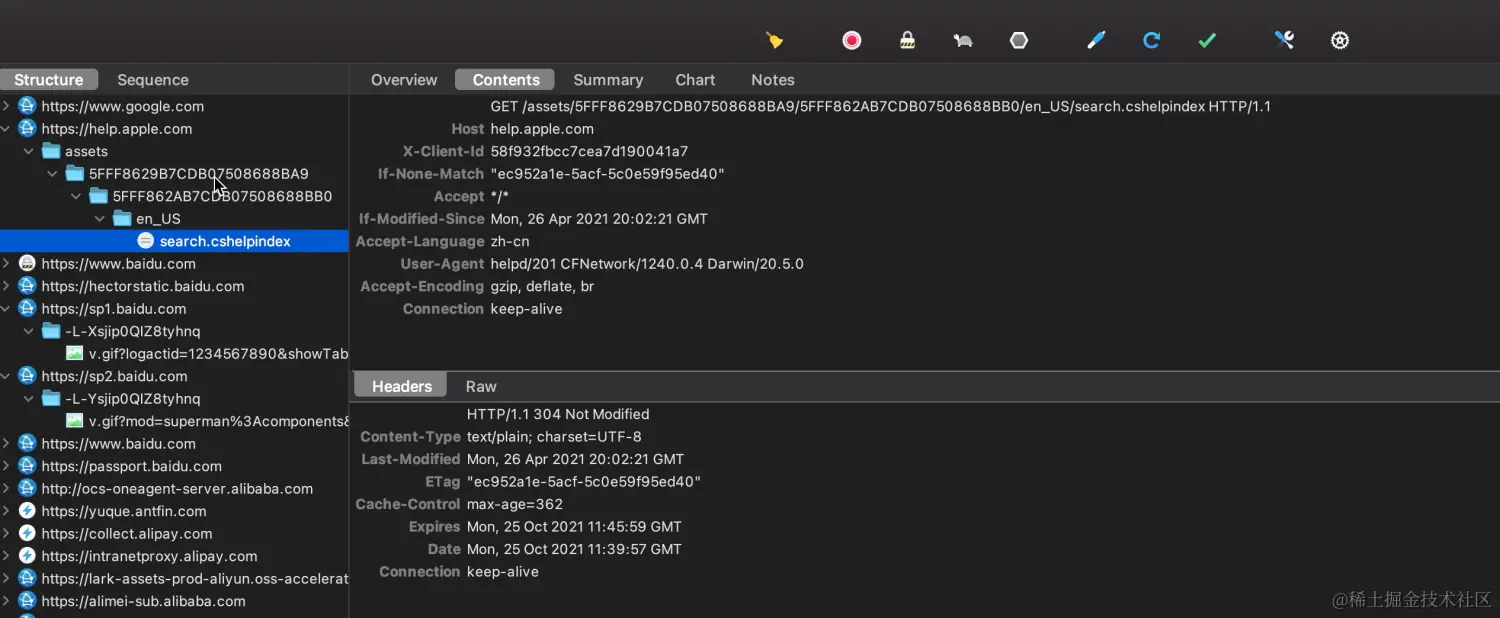This screenshot has height=618, width=1500.
Task: Expand the https://www.google.com node
Action: point(7,106)
